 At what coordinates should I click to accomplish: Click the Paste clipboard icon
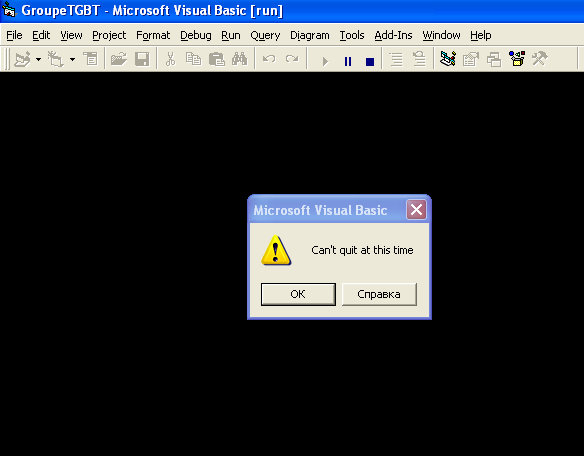[x=216, y=59]
